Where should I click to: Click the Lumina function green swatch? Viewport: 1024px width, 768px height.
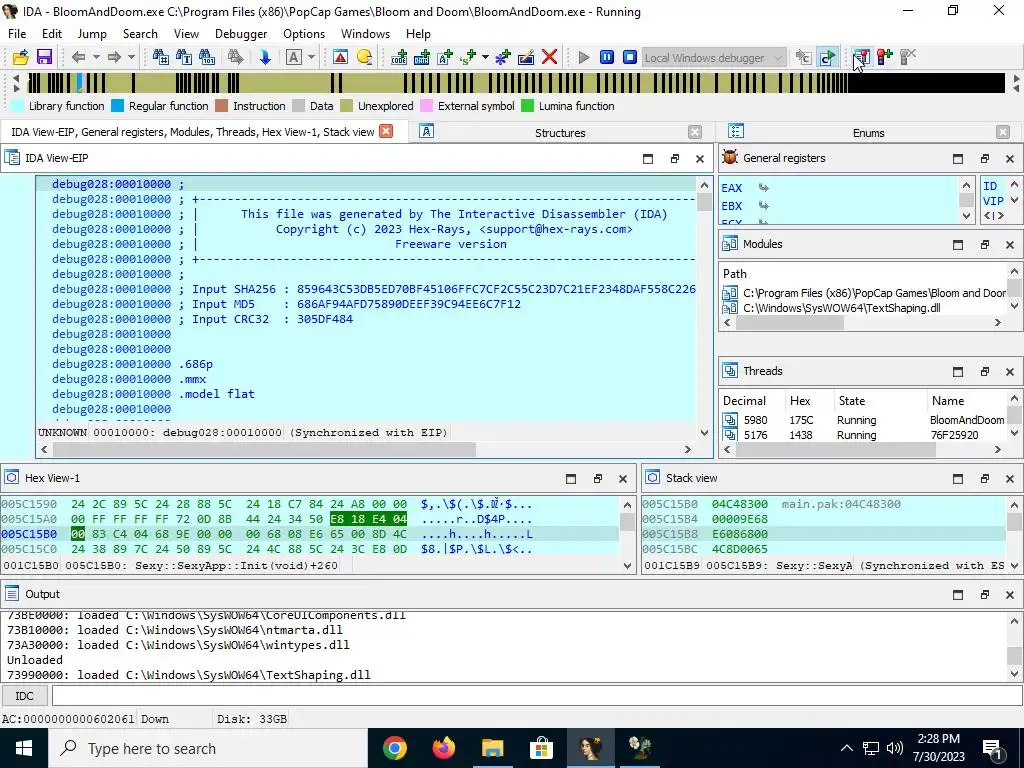[x=528, y=106]
